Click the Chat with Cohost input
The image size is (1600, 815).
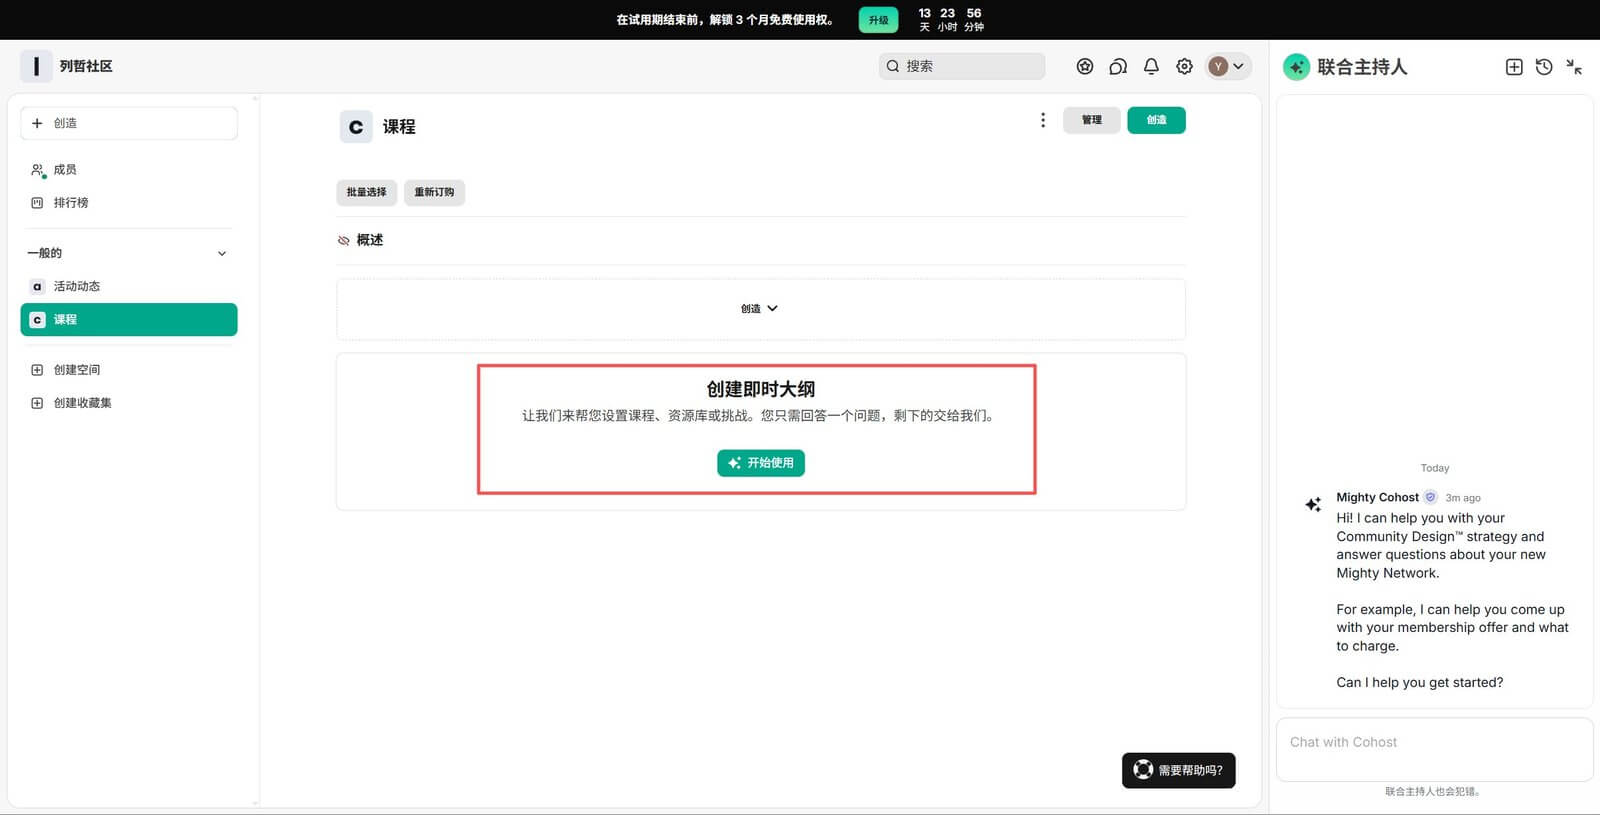click(x=1435, y=749)
